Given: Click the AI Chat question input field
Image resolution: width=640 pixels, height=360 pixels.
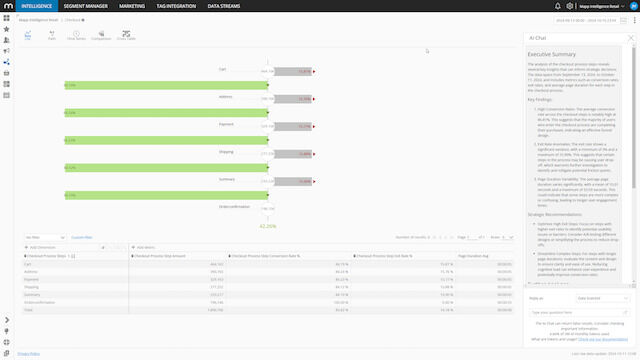Looking at the screenshot, I should click(579, 313).
